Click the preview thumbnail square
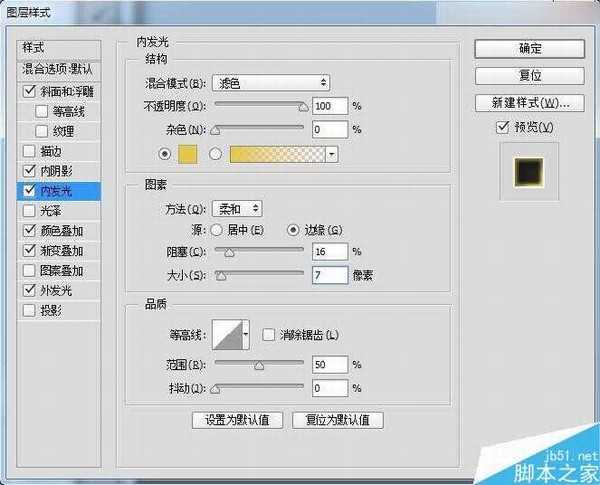Viewport: 600px width, 485px height. [x=528, y=174]
